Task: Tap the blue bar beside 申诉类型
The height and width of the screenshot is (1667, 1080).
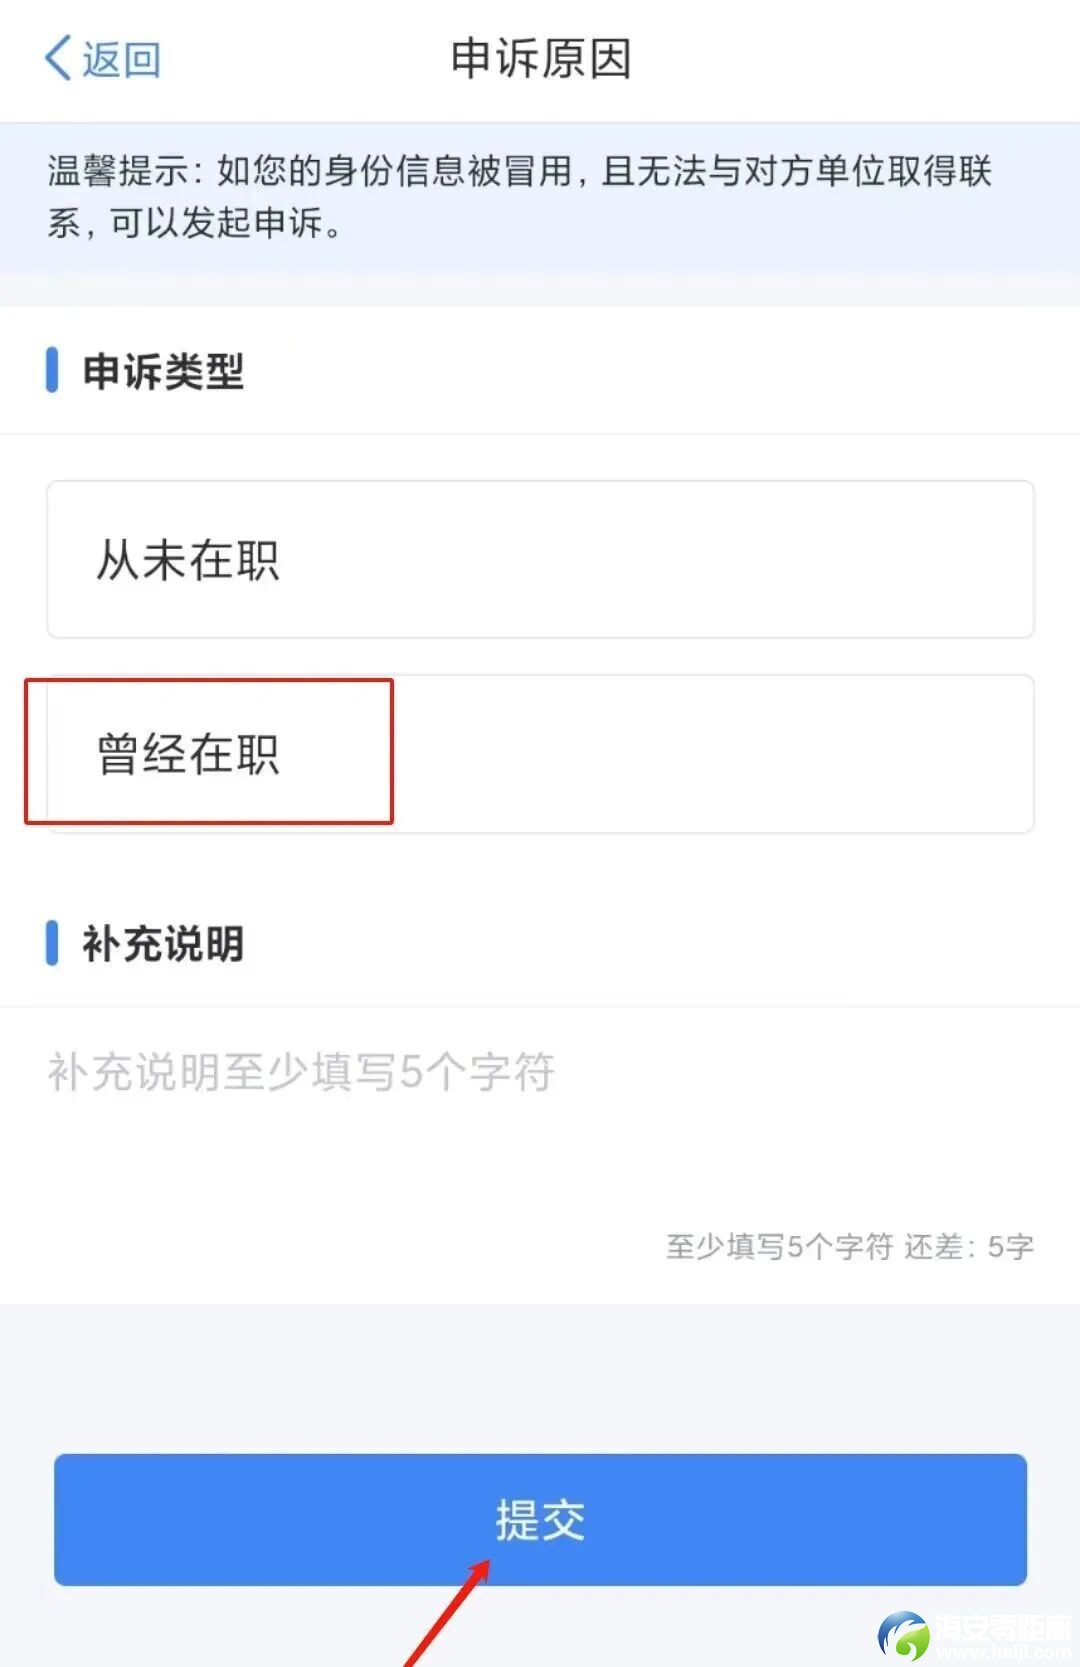Action: click(x=52, y=371)
